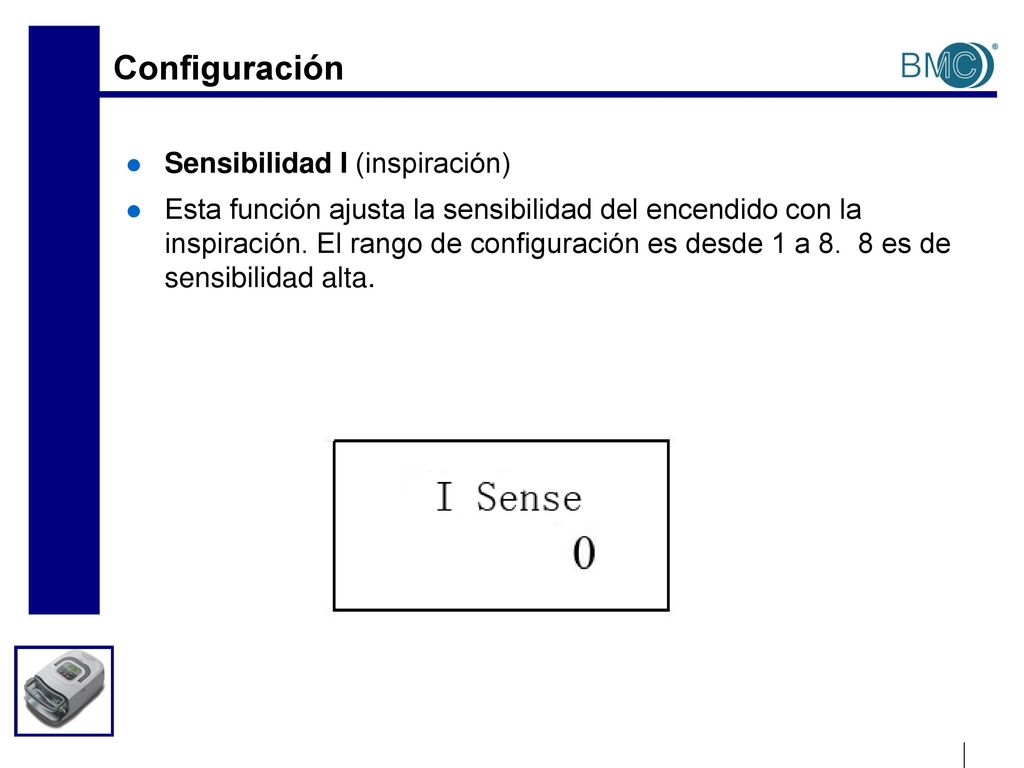The height and width of the screenshot is (768, 1024).
Task: Click the BMC logo
Action: (948, 65)
